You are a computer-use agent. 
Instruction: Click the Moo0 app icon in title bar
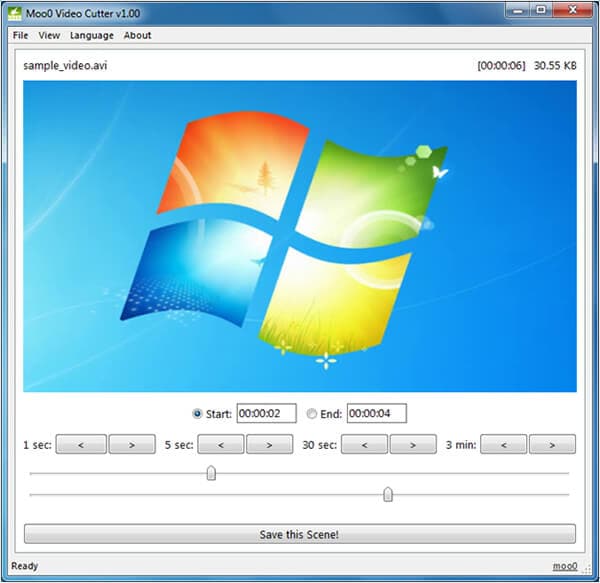coord(15,13)
